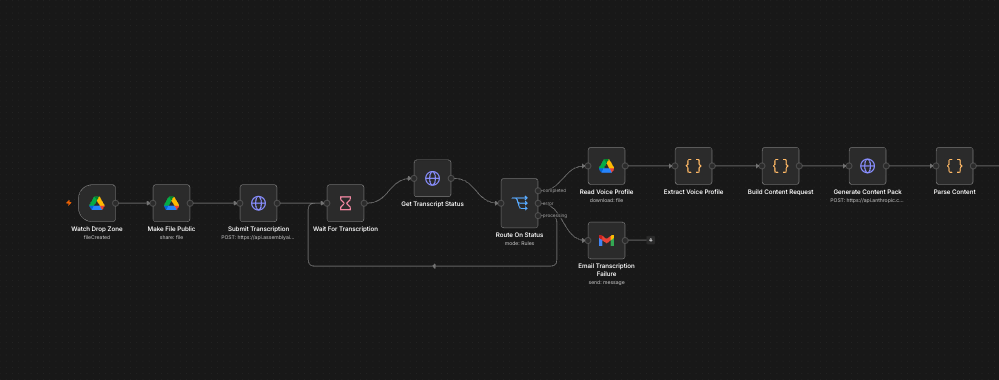
Task: Click the "share: file" subtitle text
Action: (171, 237)
